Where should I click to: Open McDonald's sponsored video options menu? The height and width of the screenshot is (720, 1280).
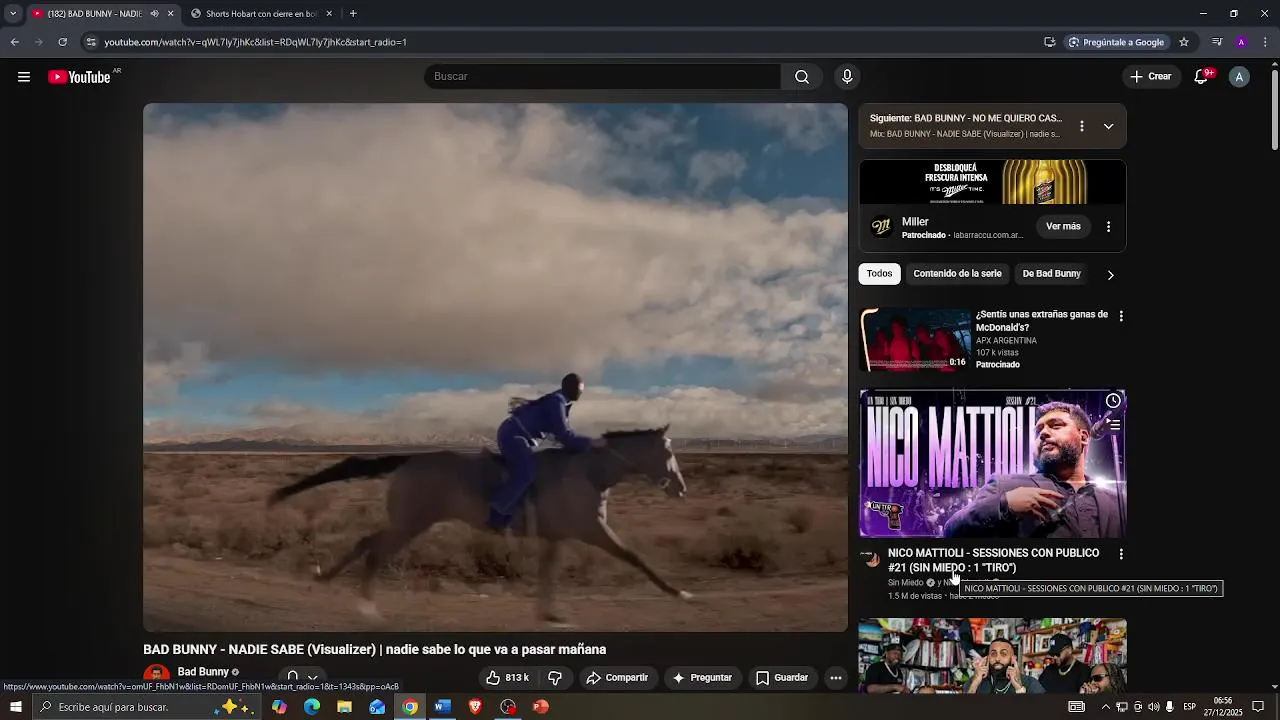[1121, 316]
